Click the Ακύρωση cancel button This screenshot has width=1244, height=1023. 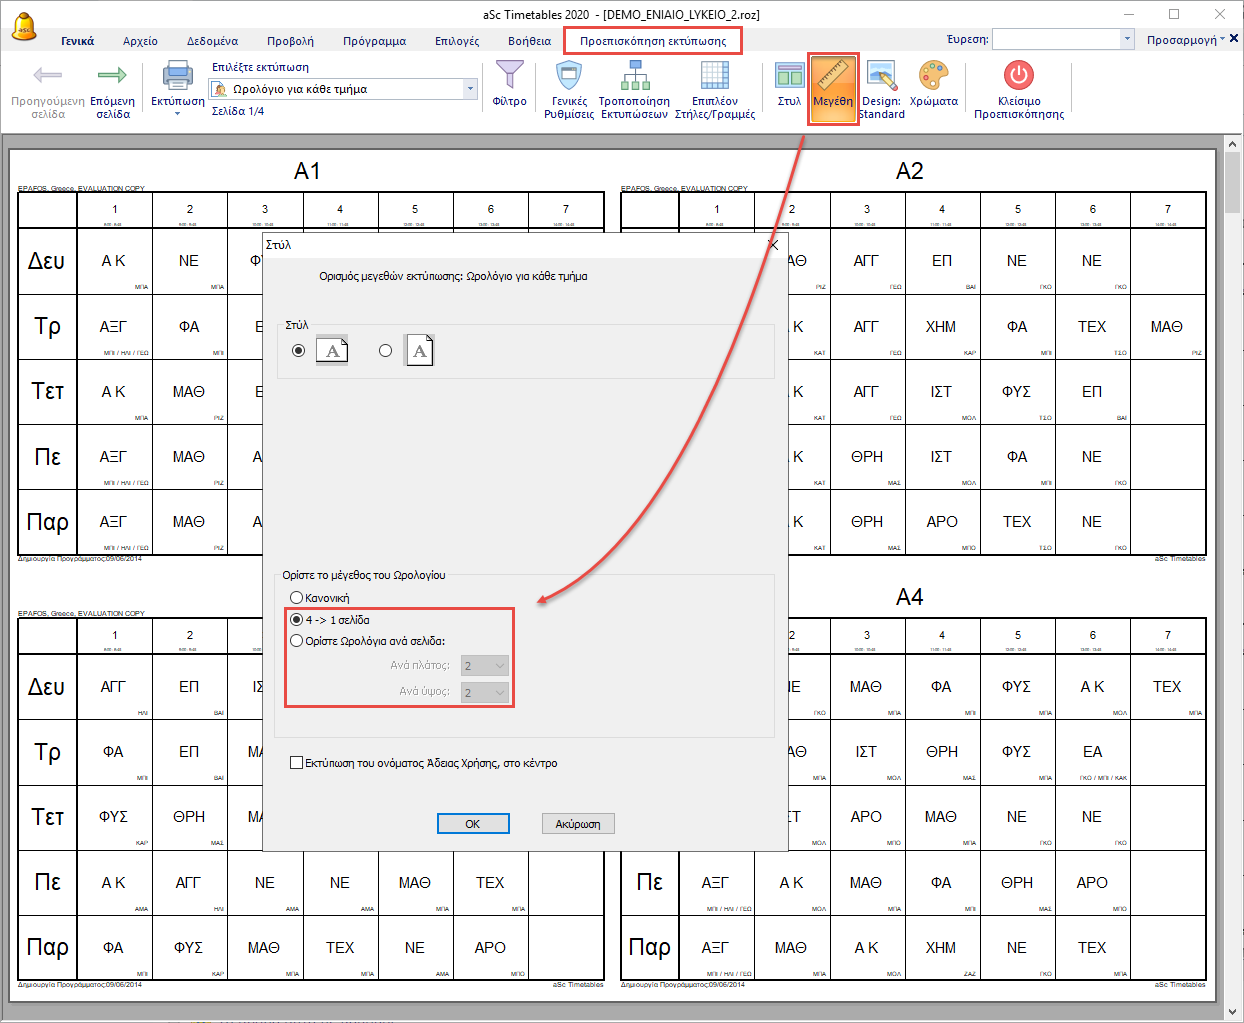(x=578, y=824)
